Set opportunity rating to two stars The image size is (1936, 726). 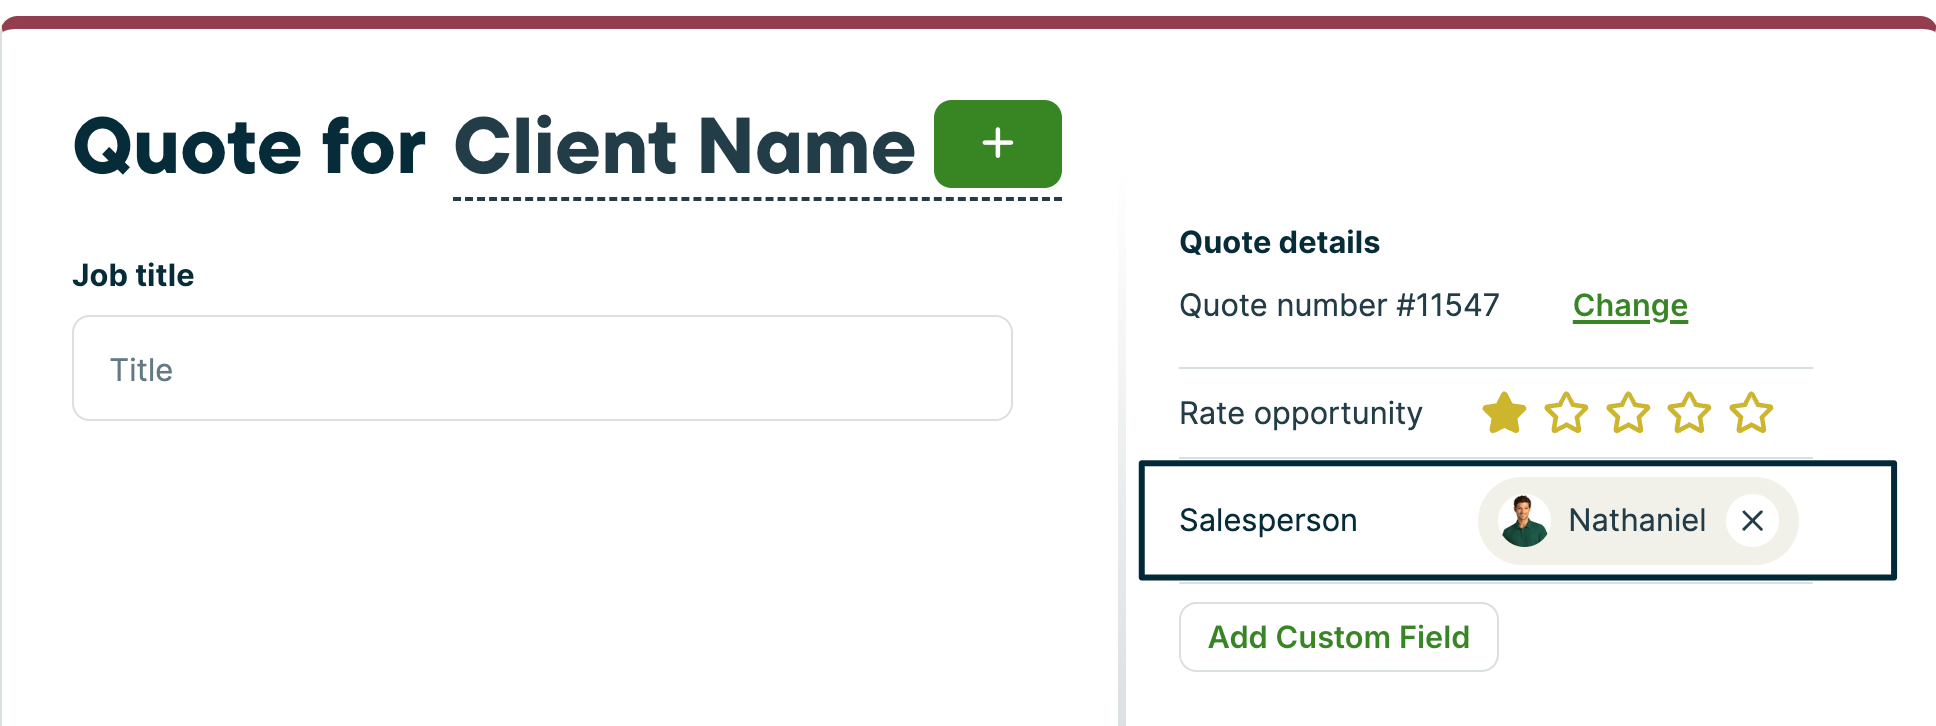(1566, 413)
